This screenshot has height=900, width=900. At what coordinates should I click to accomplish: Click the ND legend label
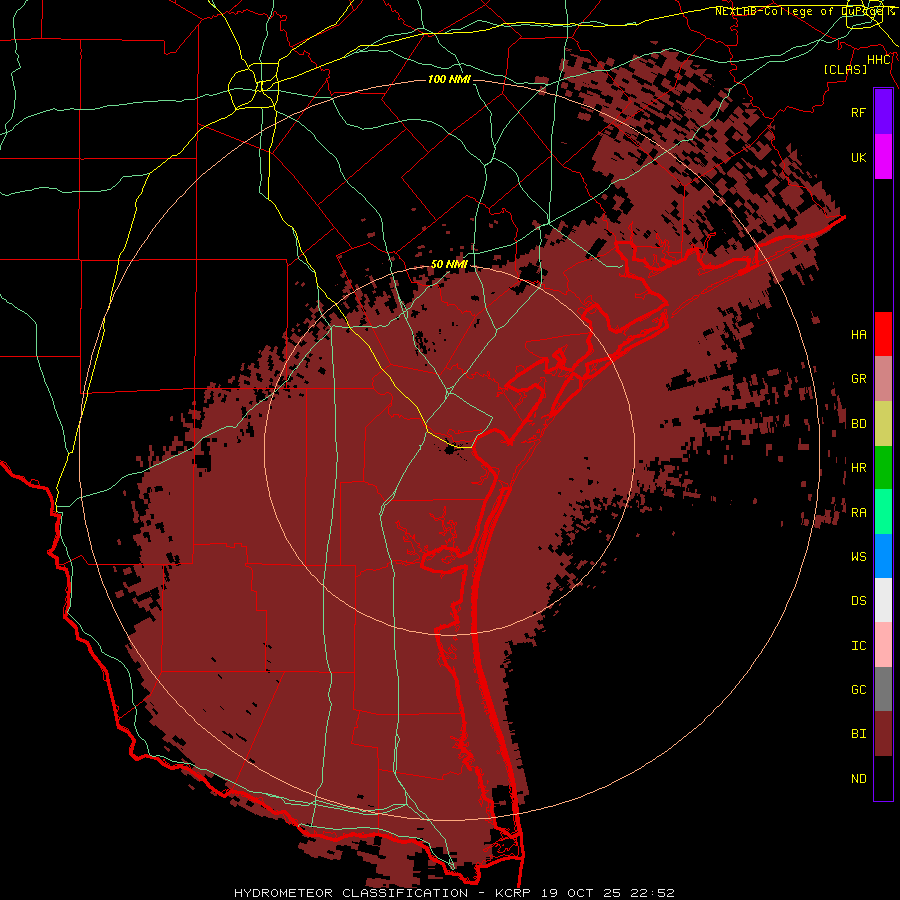point(858,779)
